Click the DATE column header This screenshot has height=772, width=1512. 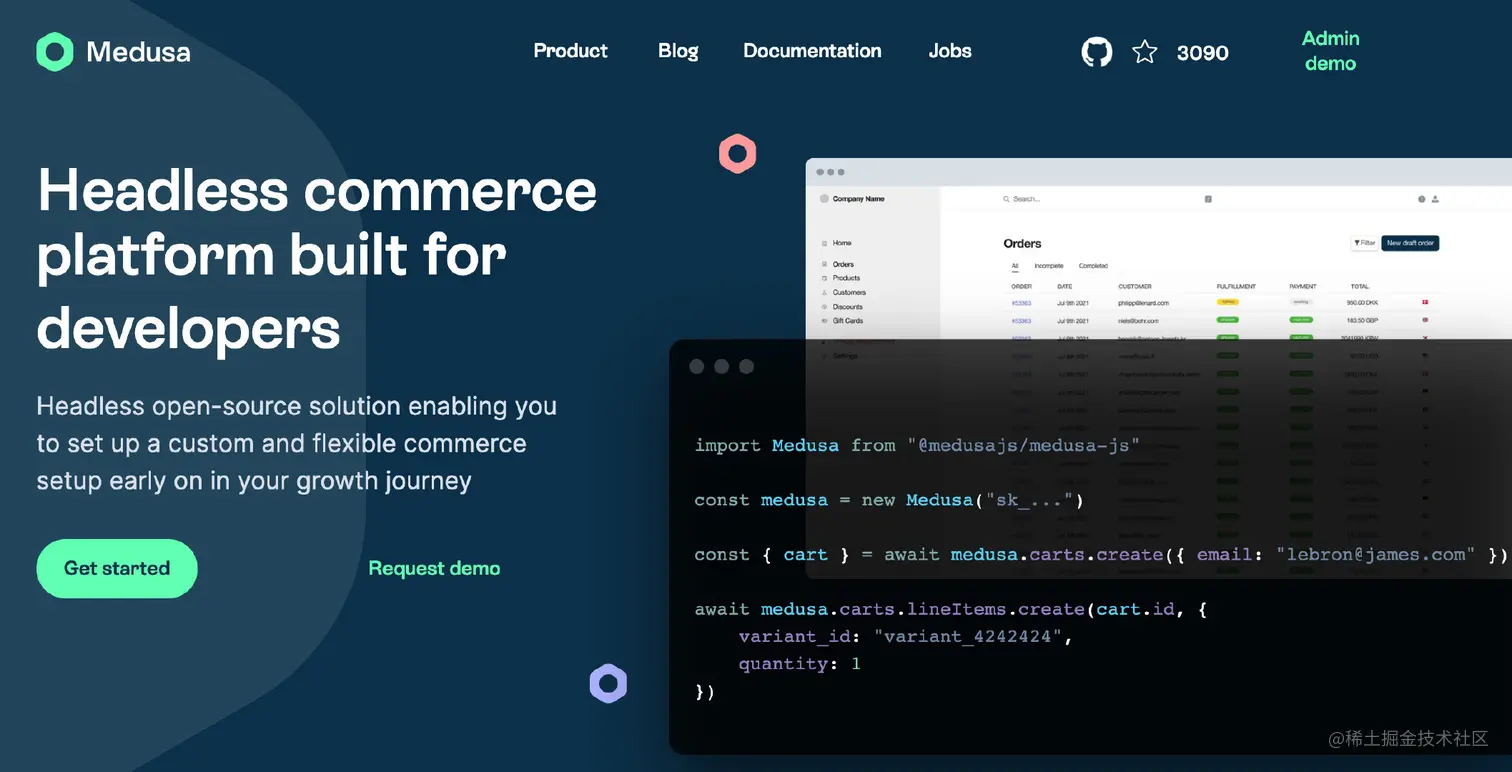pos(1064,287)
